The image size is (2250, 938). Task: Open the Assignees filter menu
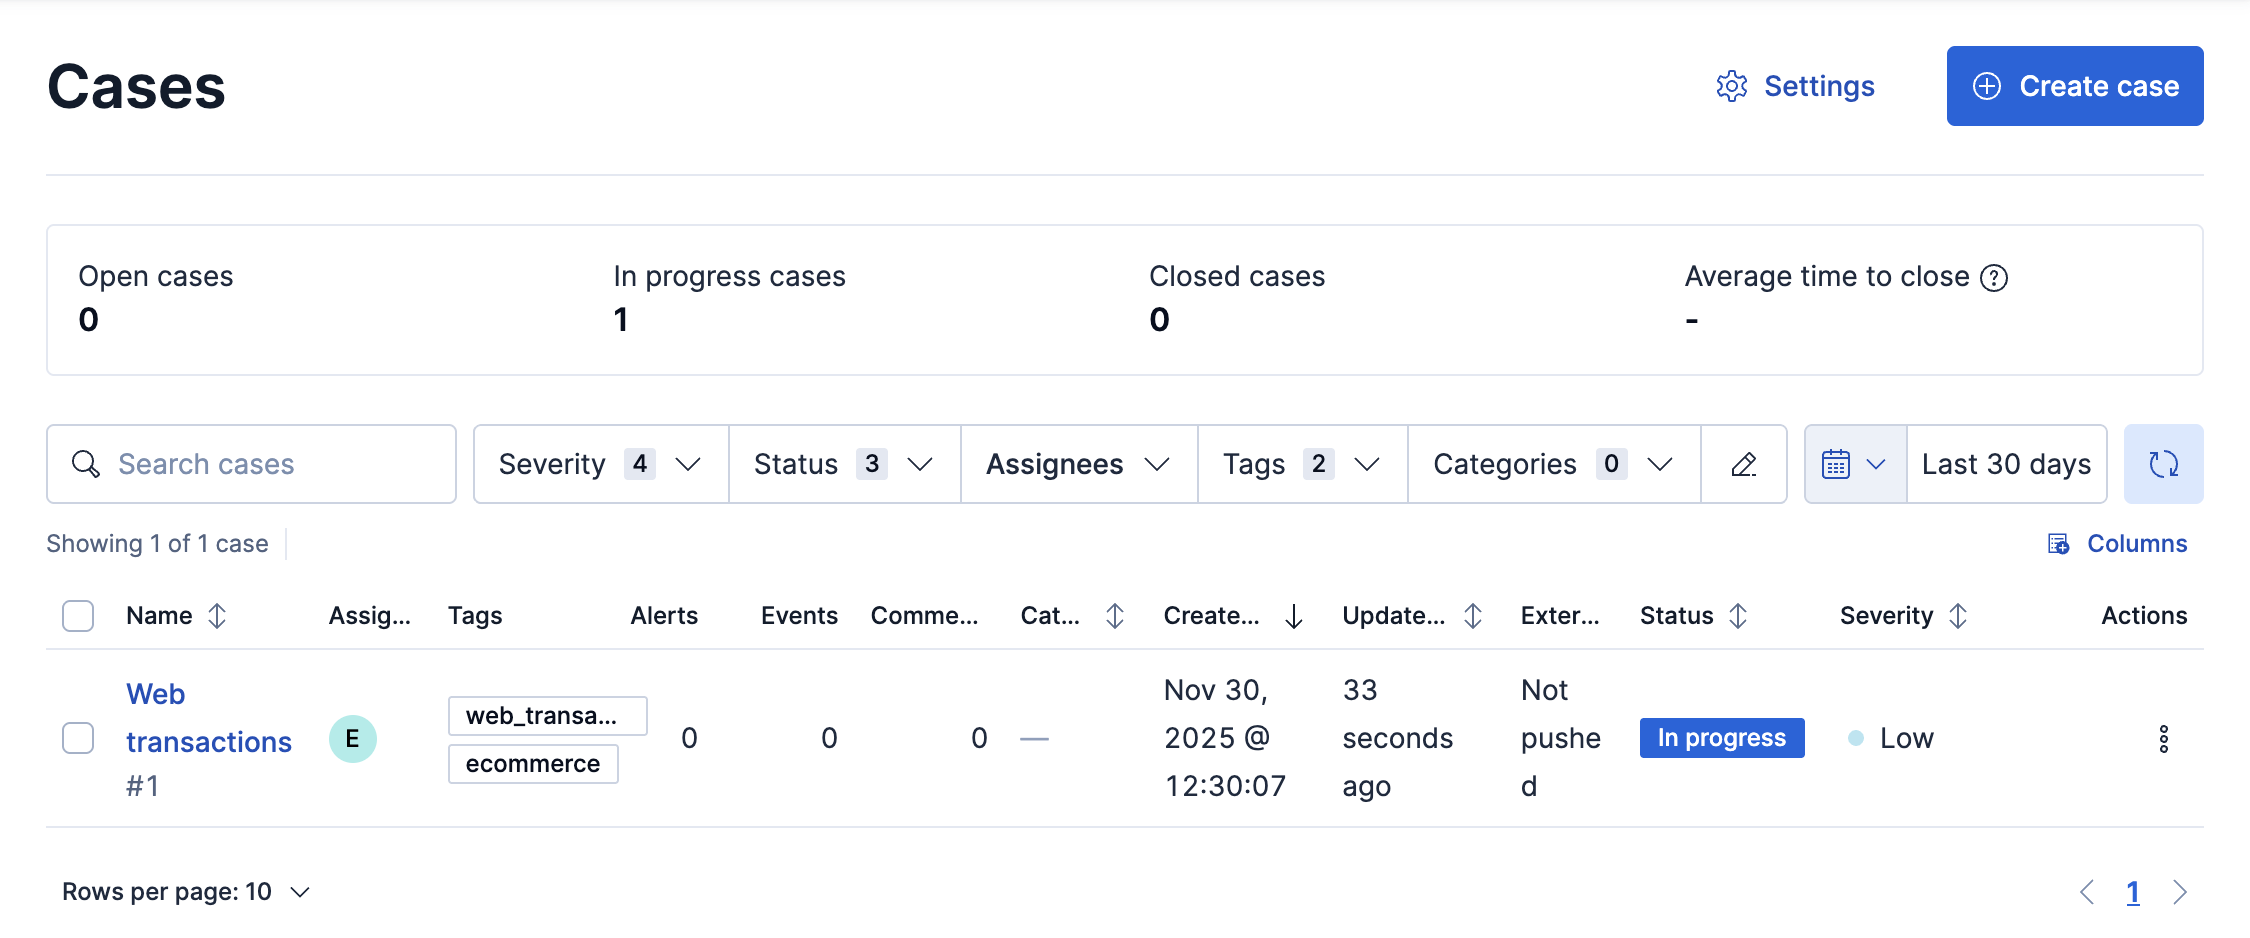1076,464
